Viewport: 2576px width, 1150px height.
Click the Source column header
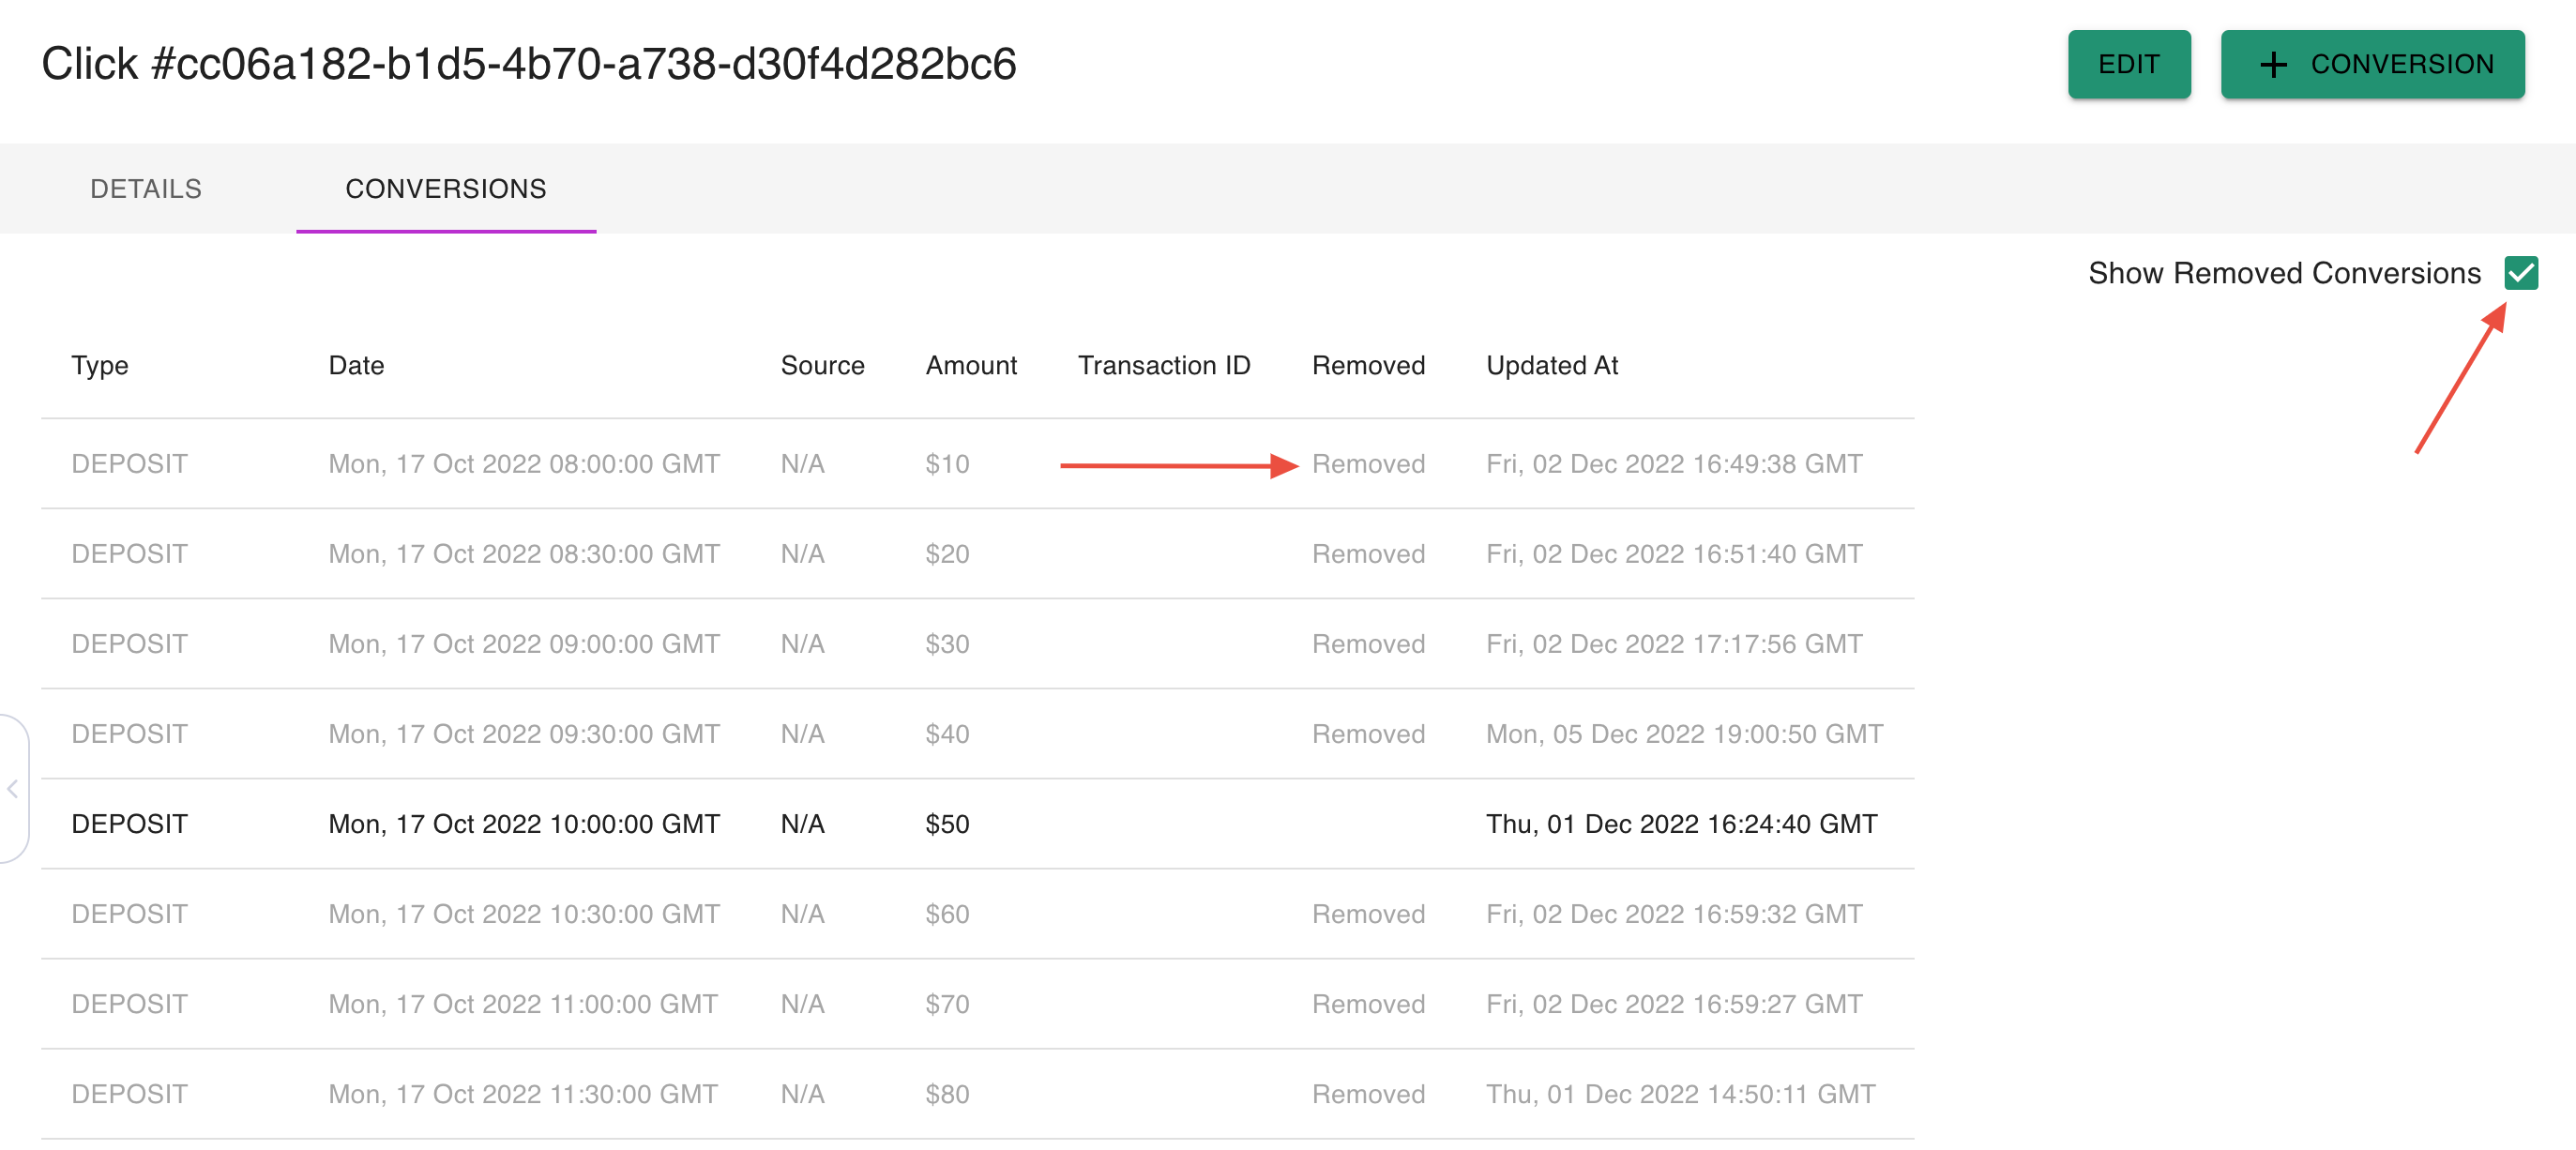[x=821, y=365]
